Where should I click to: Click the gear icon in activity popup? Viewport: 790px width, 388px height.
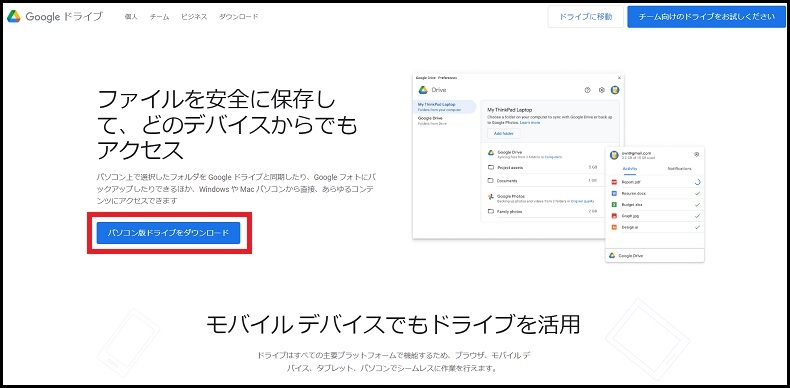coord(696,154)
